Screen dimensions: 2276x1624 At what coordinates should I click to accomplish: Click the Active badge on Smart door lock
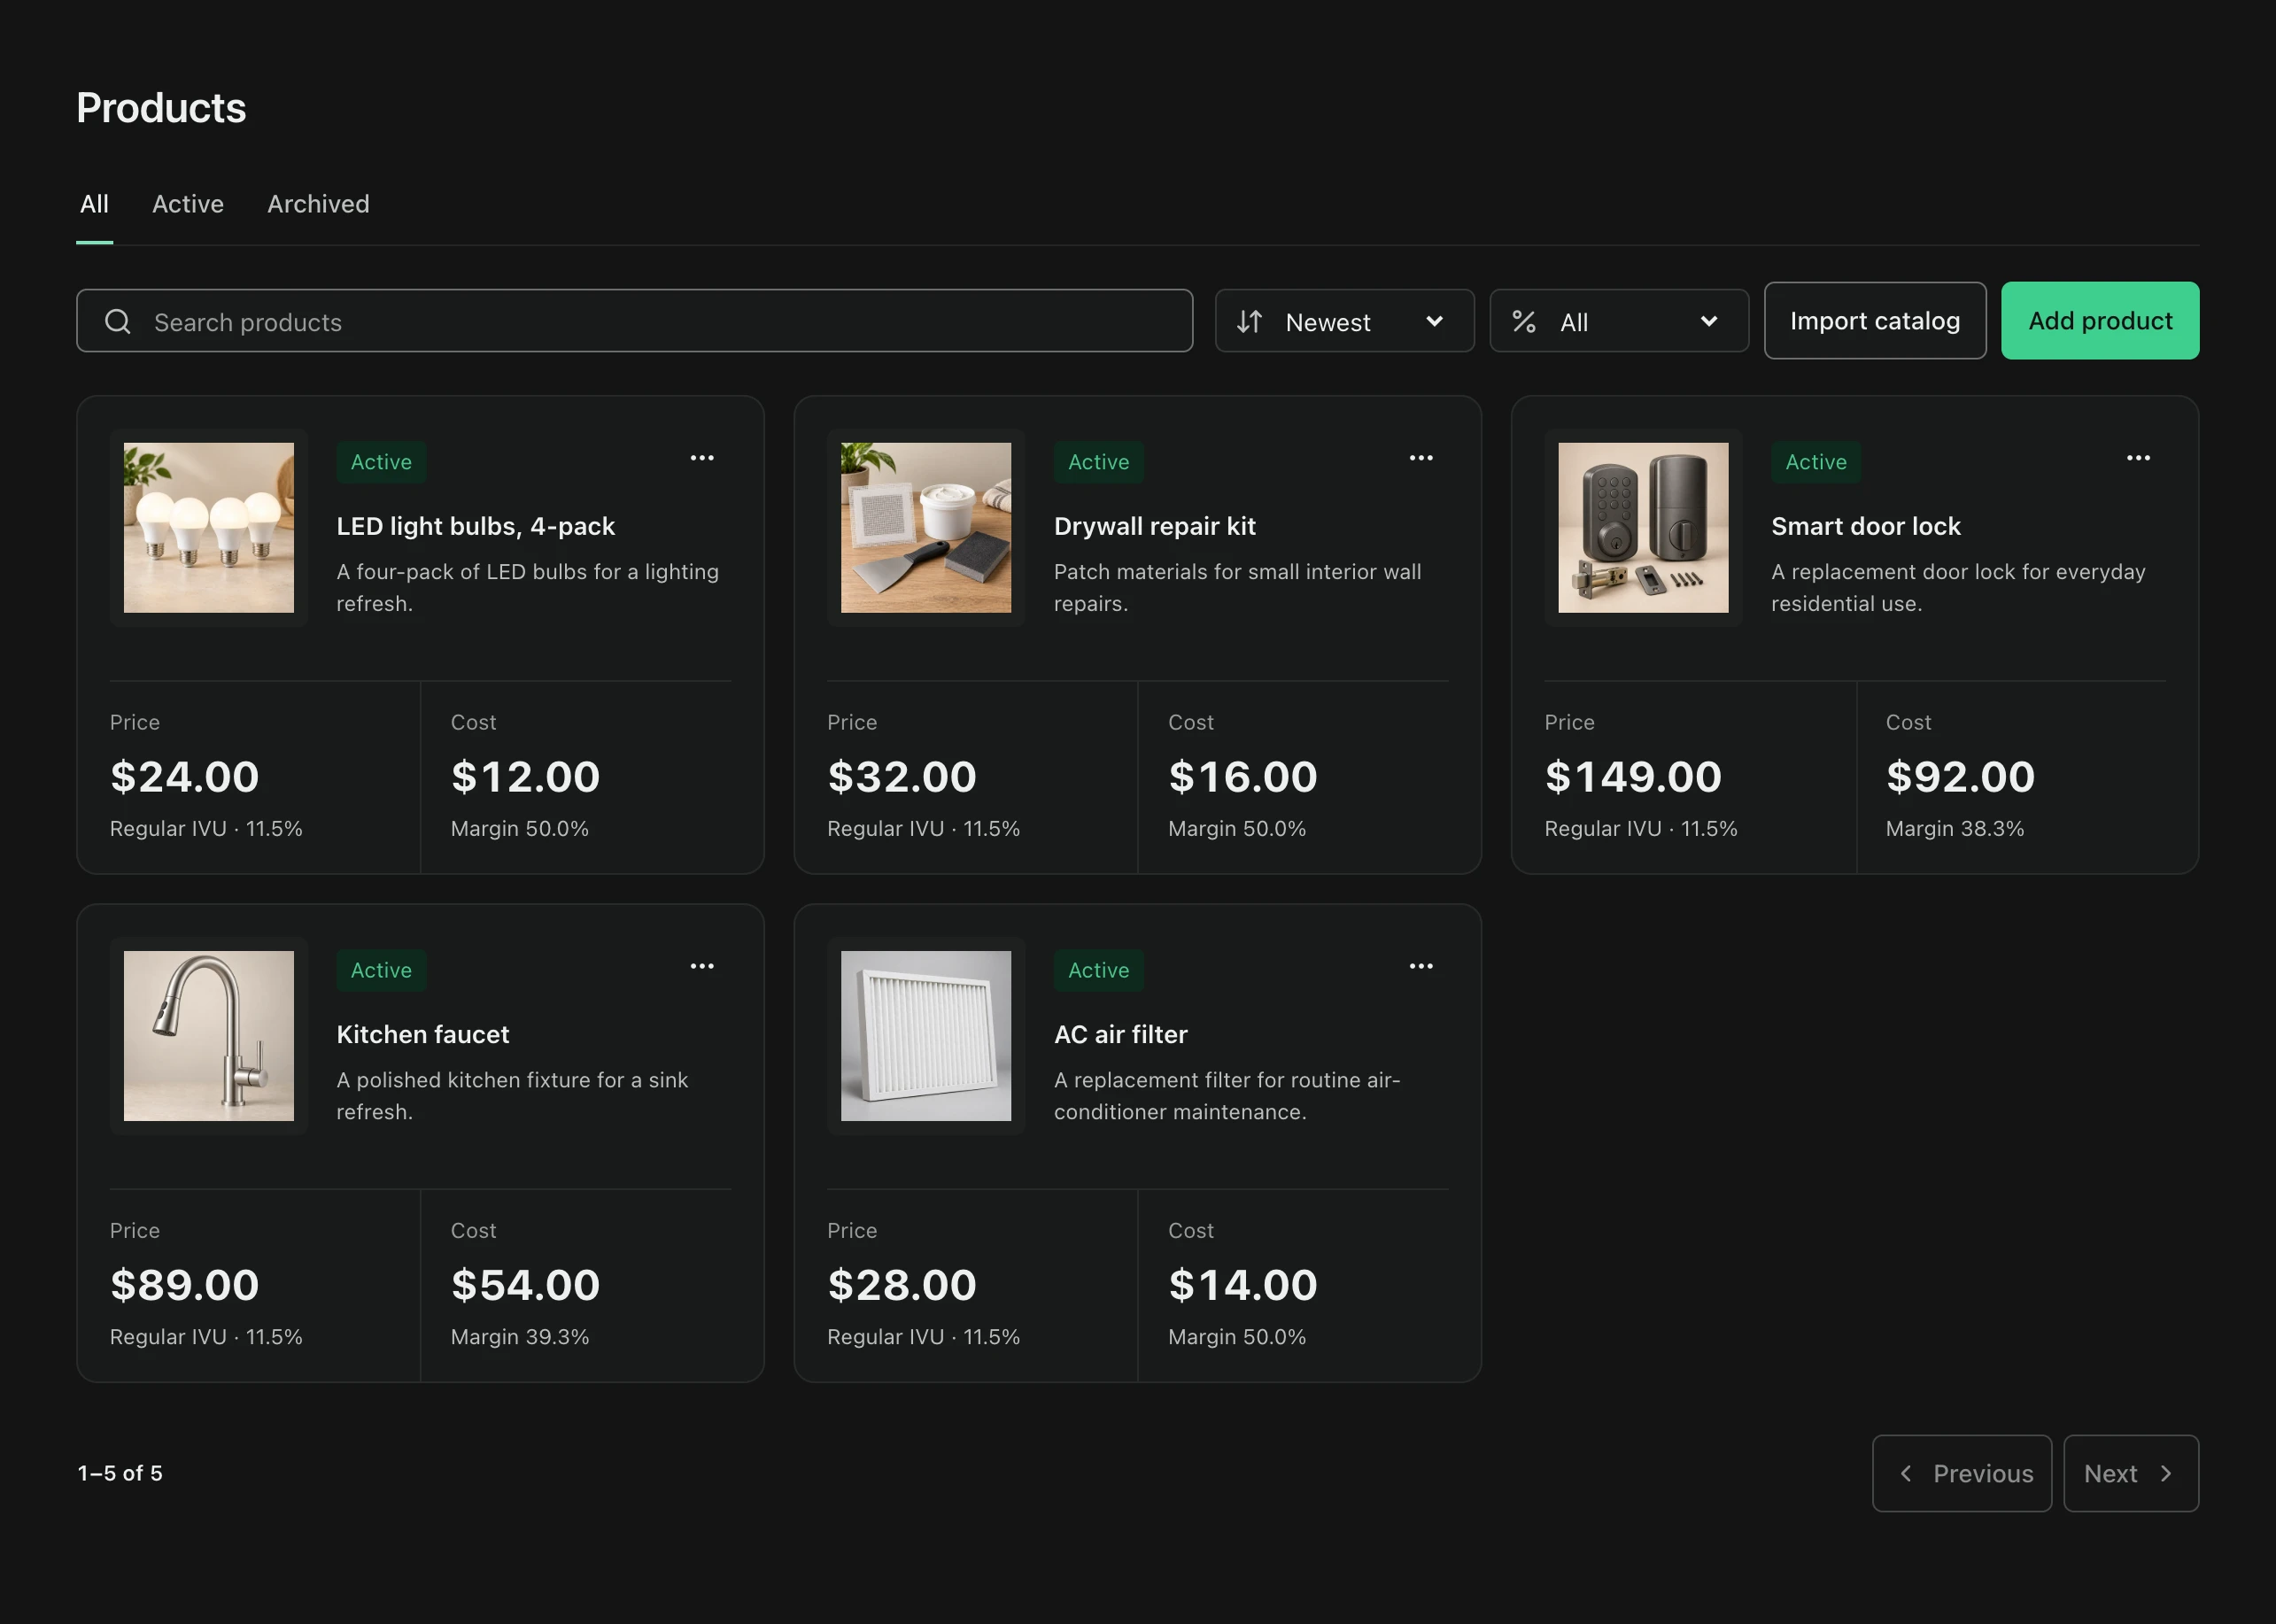[x=1816, y=462]
